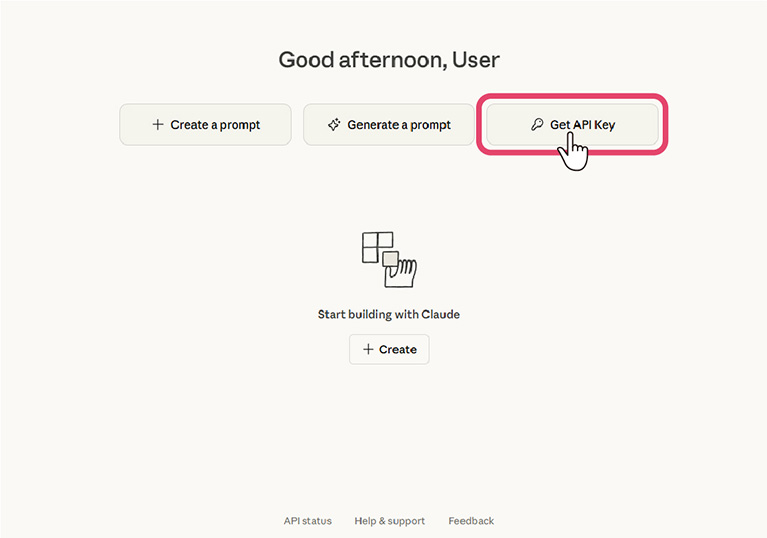Click the plus icon on the center Create button
The width and height of the screenshot is (767, 538).
pyautogui.click(x=368, y=349)
